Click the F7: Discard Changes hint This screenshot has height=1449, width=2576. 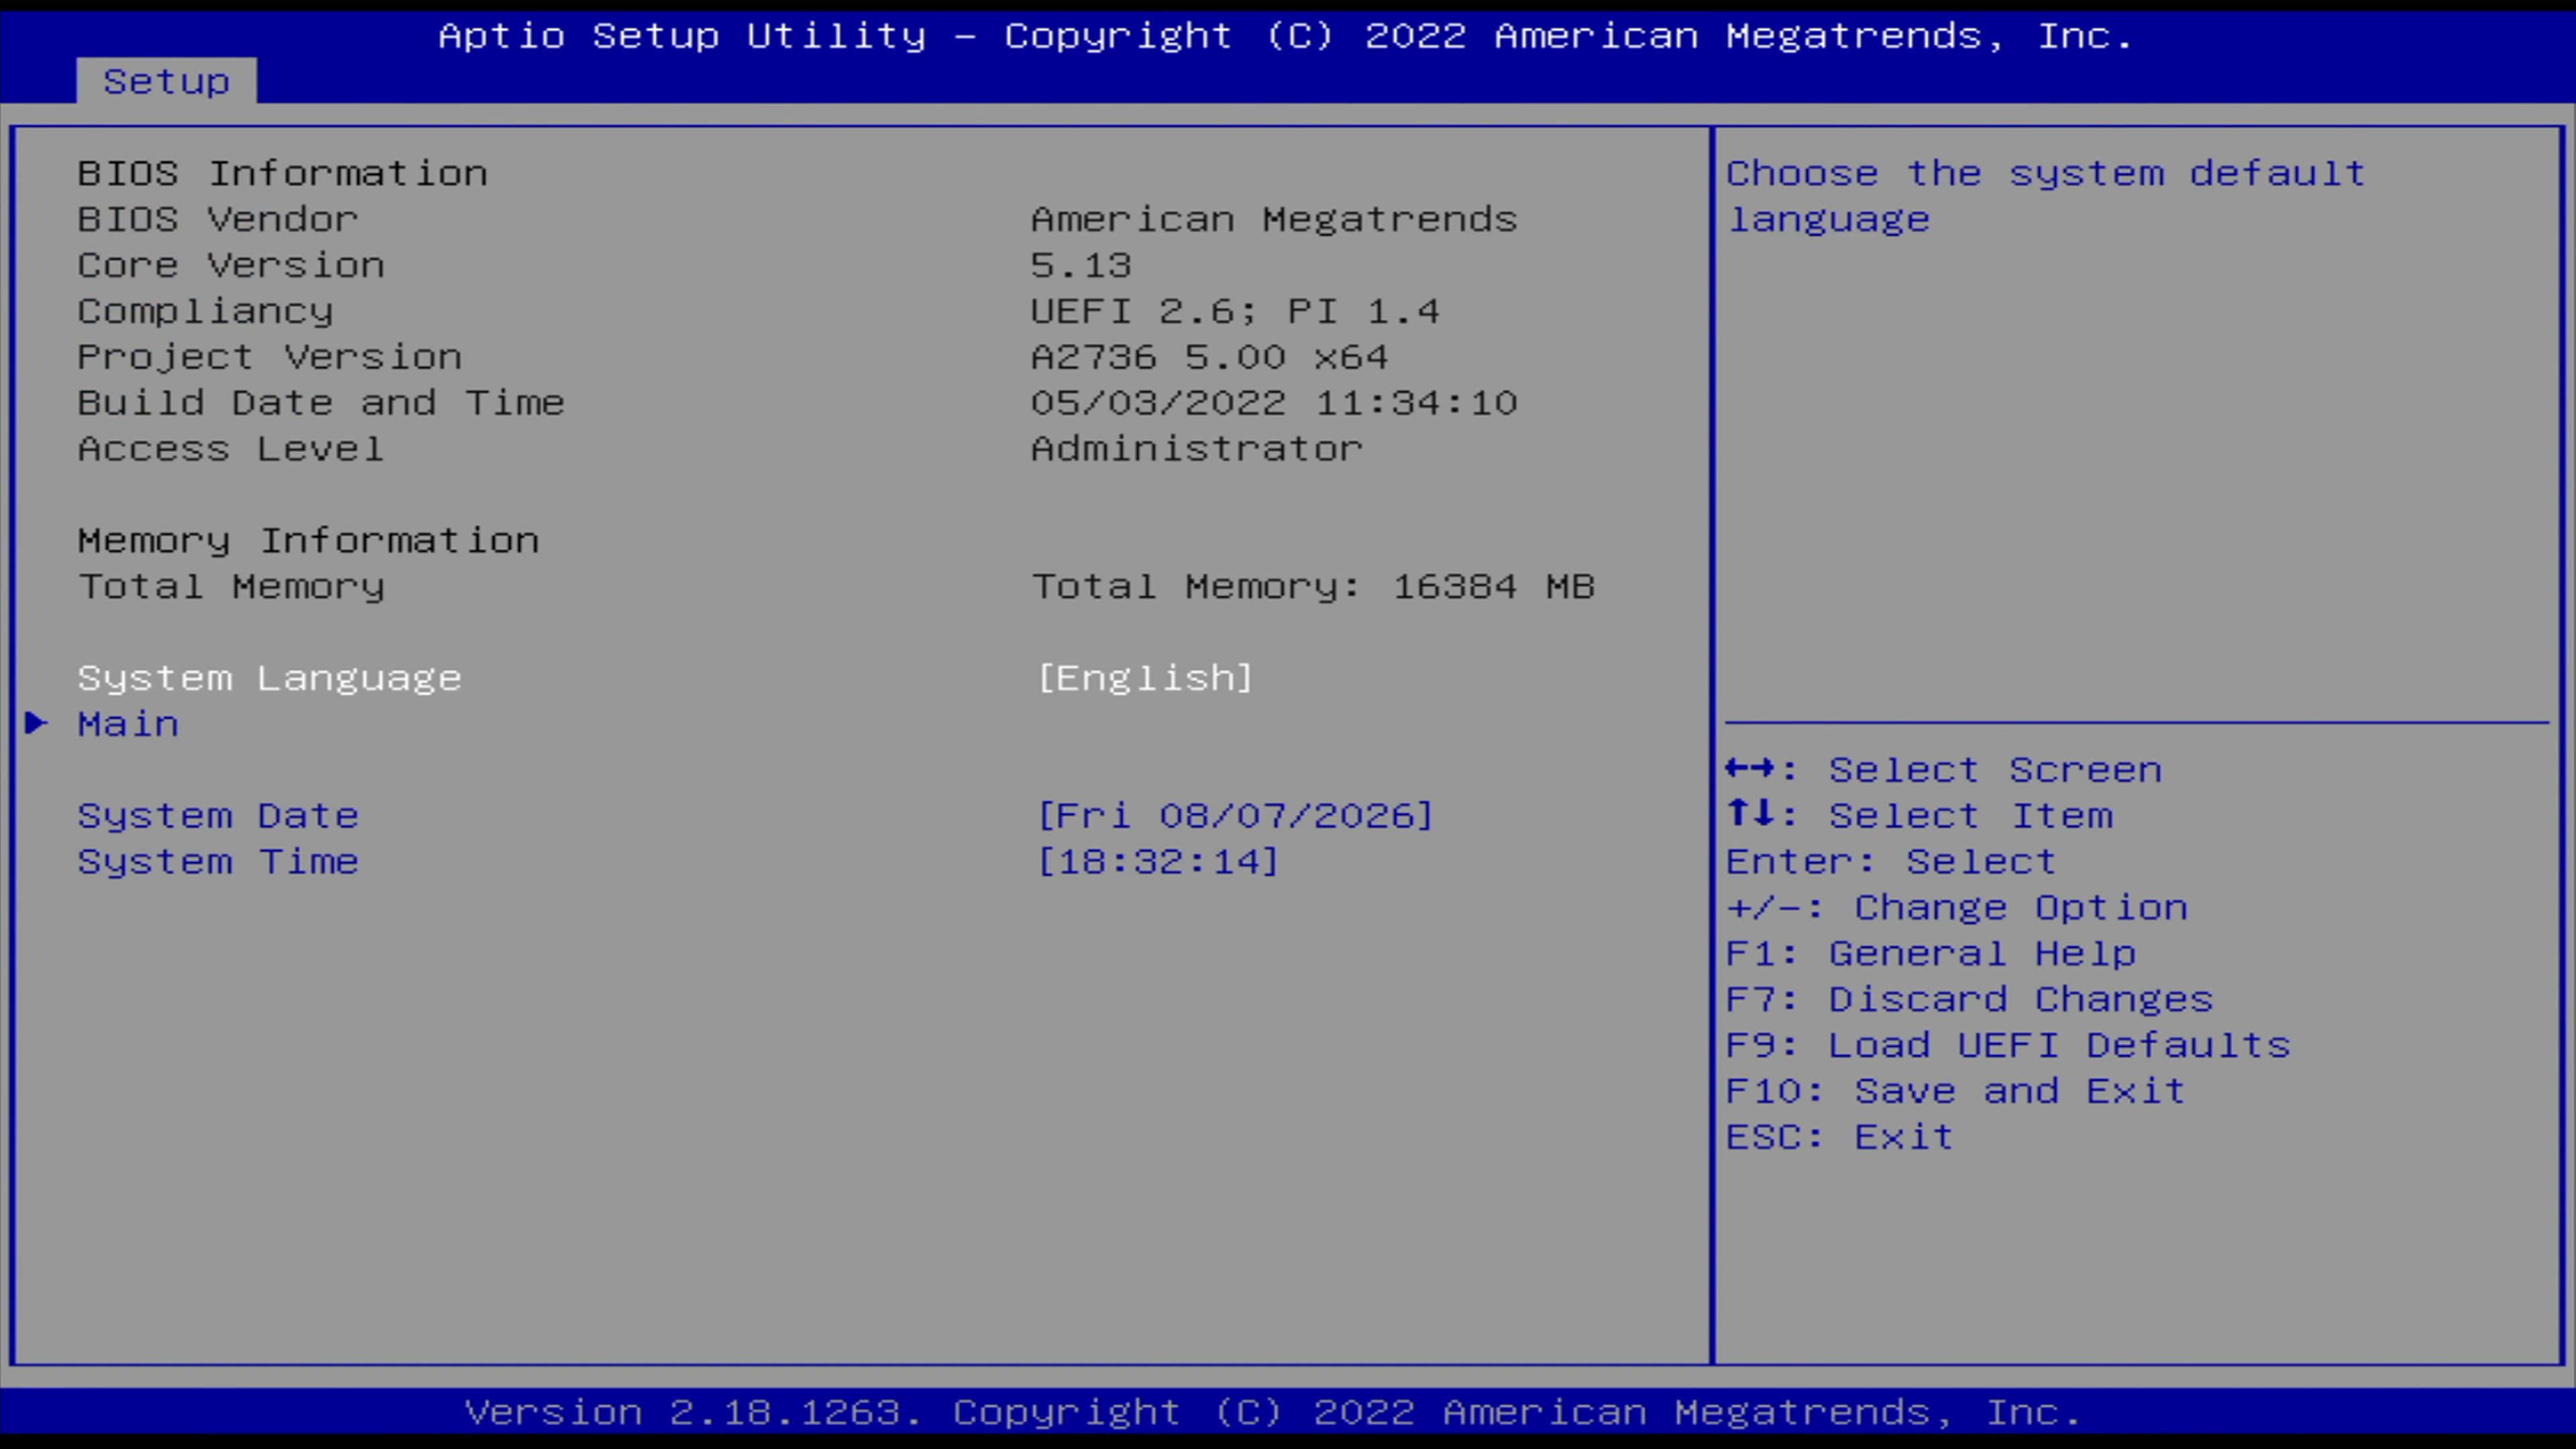(x=1970, y=1000)
